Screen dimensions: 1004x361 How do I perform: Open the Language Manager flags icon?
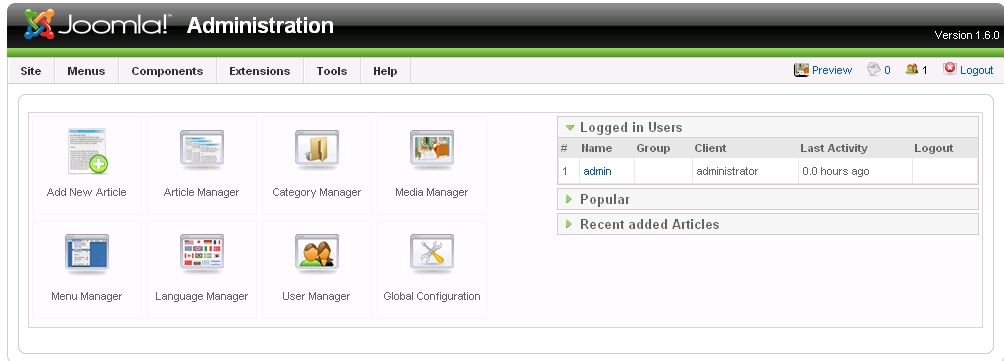[202, 254]
